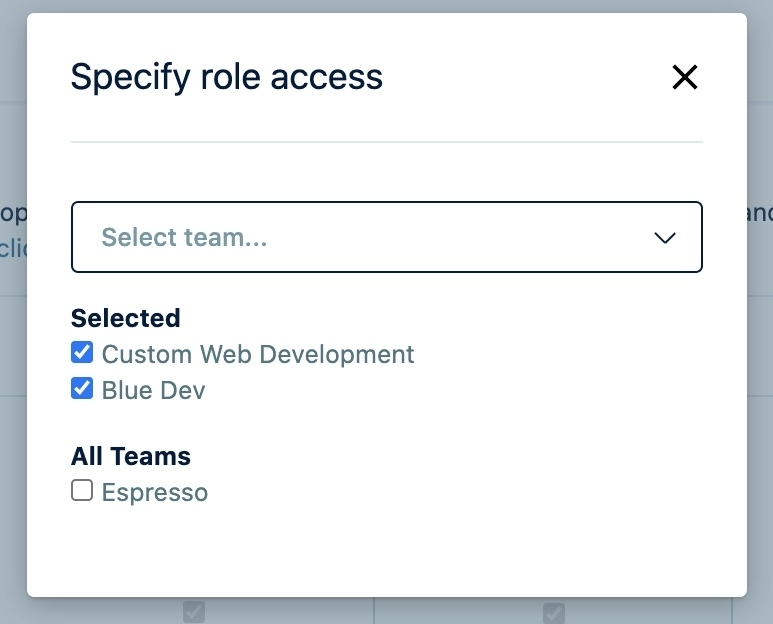Close the Specify role access dialog
This screenshot has height=624, width=773.
point(685,77)
